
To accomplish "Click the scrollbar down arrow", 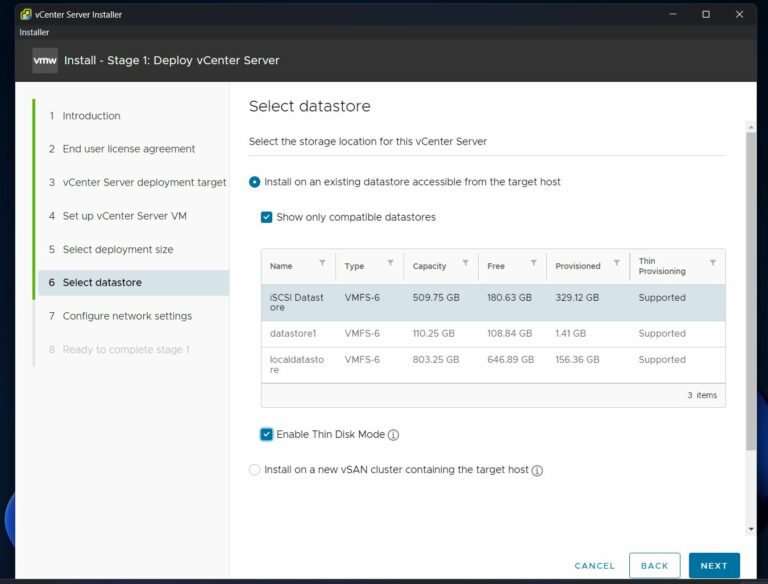I will click(751, 529).
